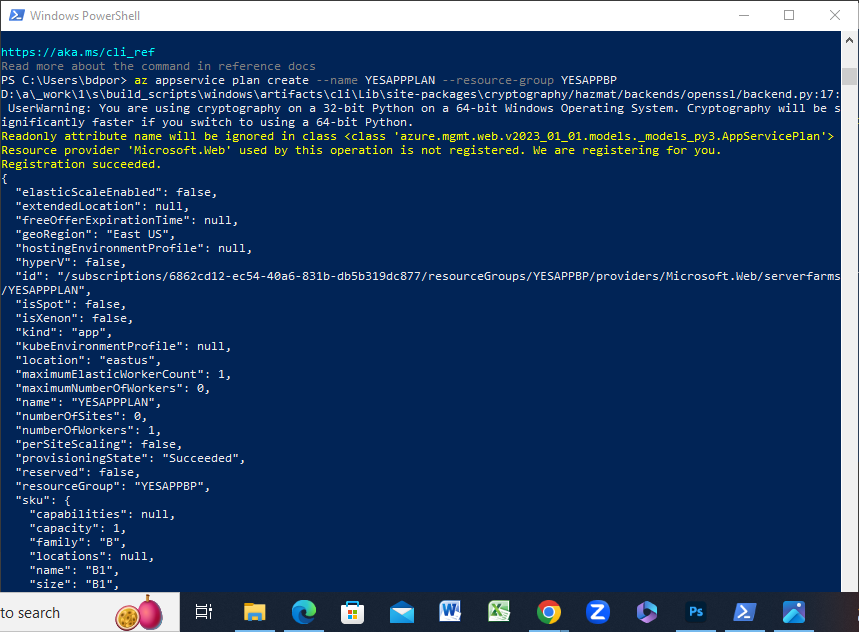Open Google Chrome from the taskbar

coord(548,612)
